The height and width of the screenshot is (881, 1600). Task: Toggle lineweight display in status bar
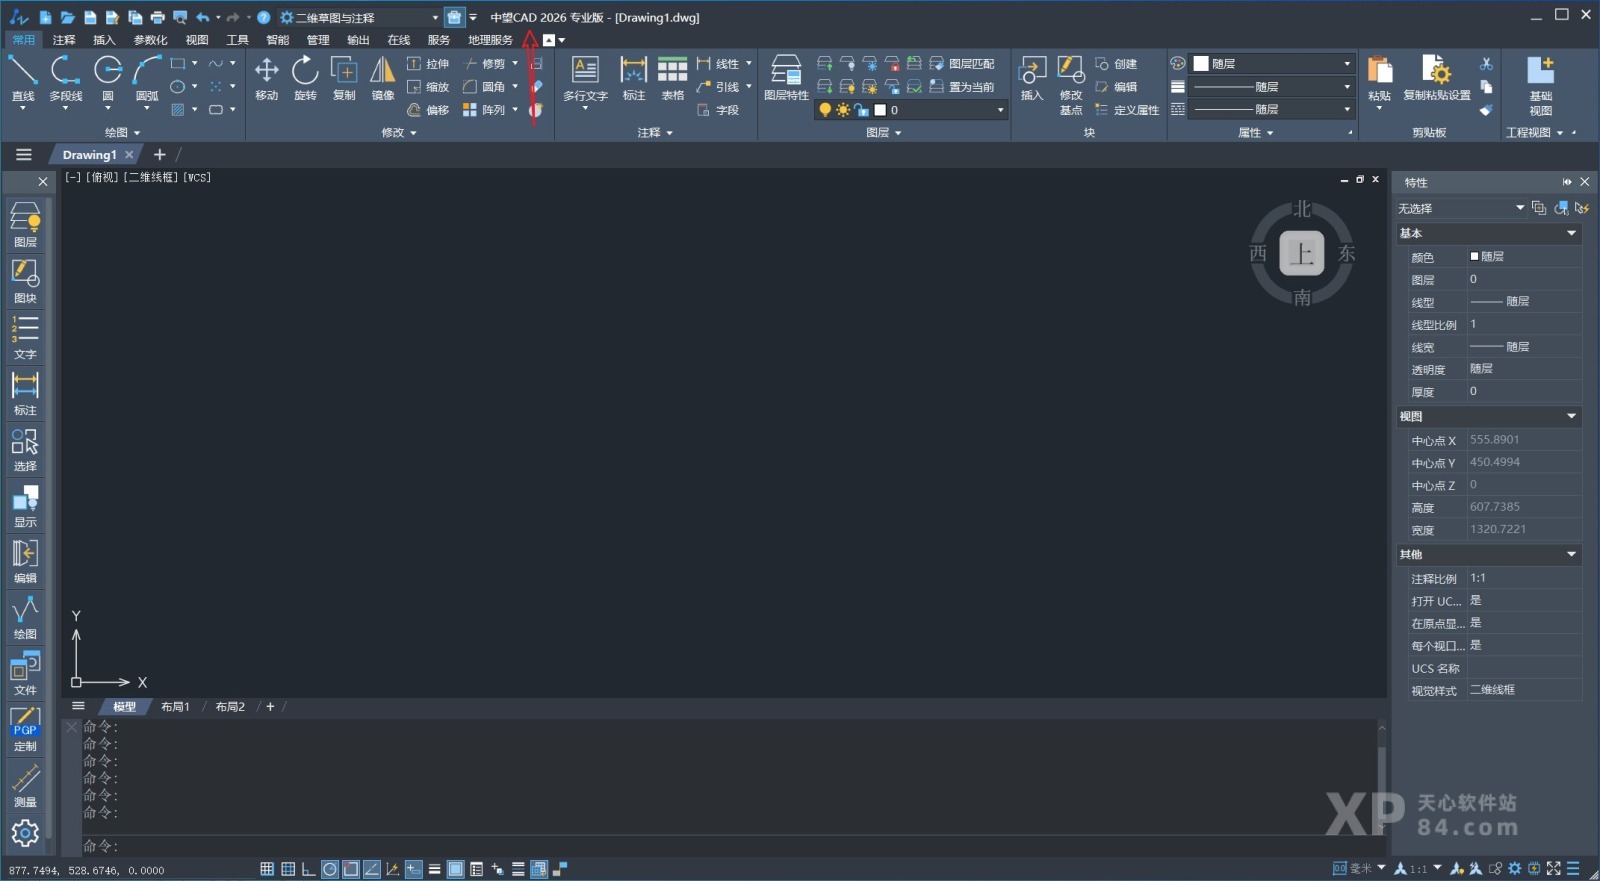(x=434, y=869)
